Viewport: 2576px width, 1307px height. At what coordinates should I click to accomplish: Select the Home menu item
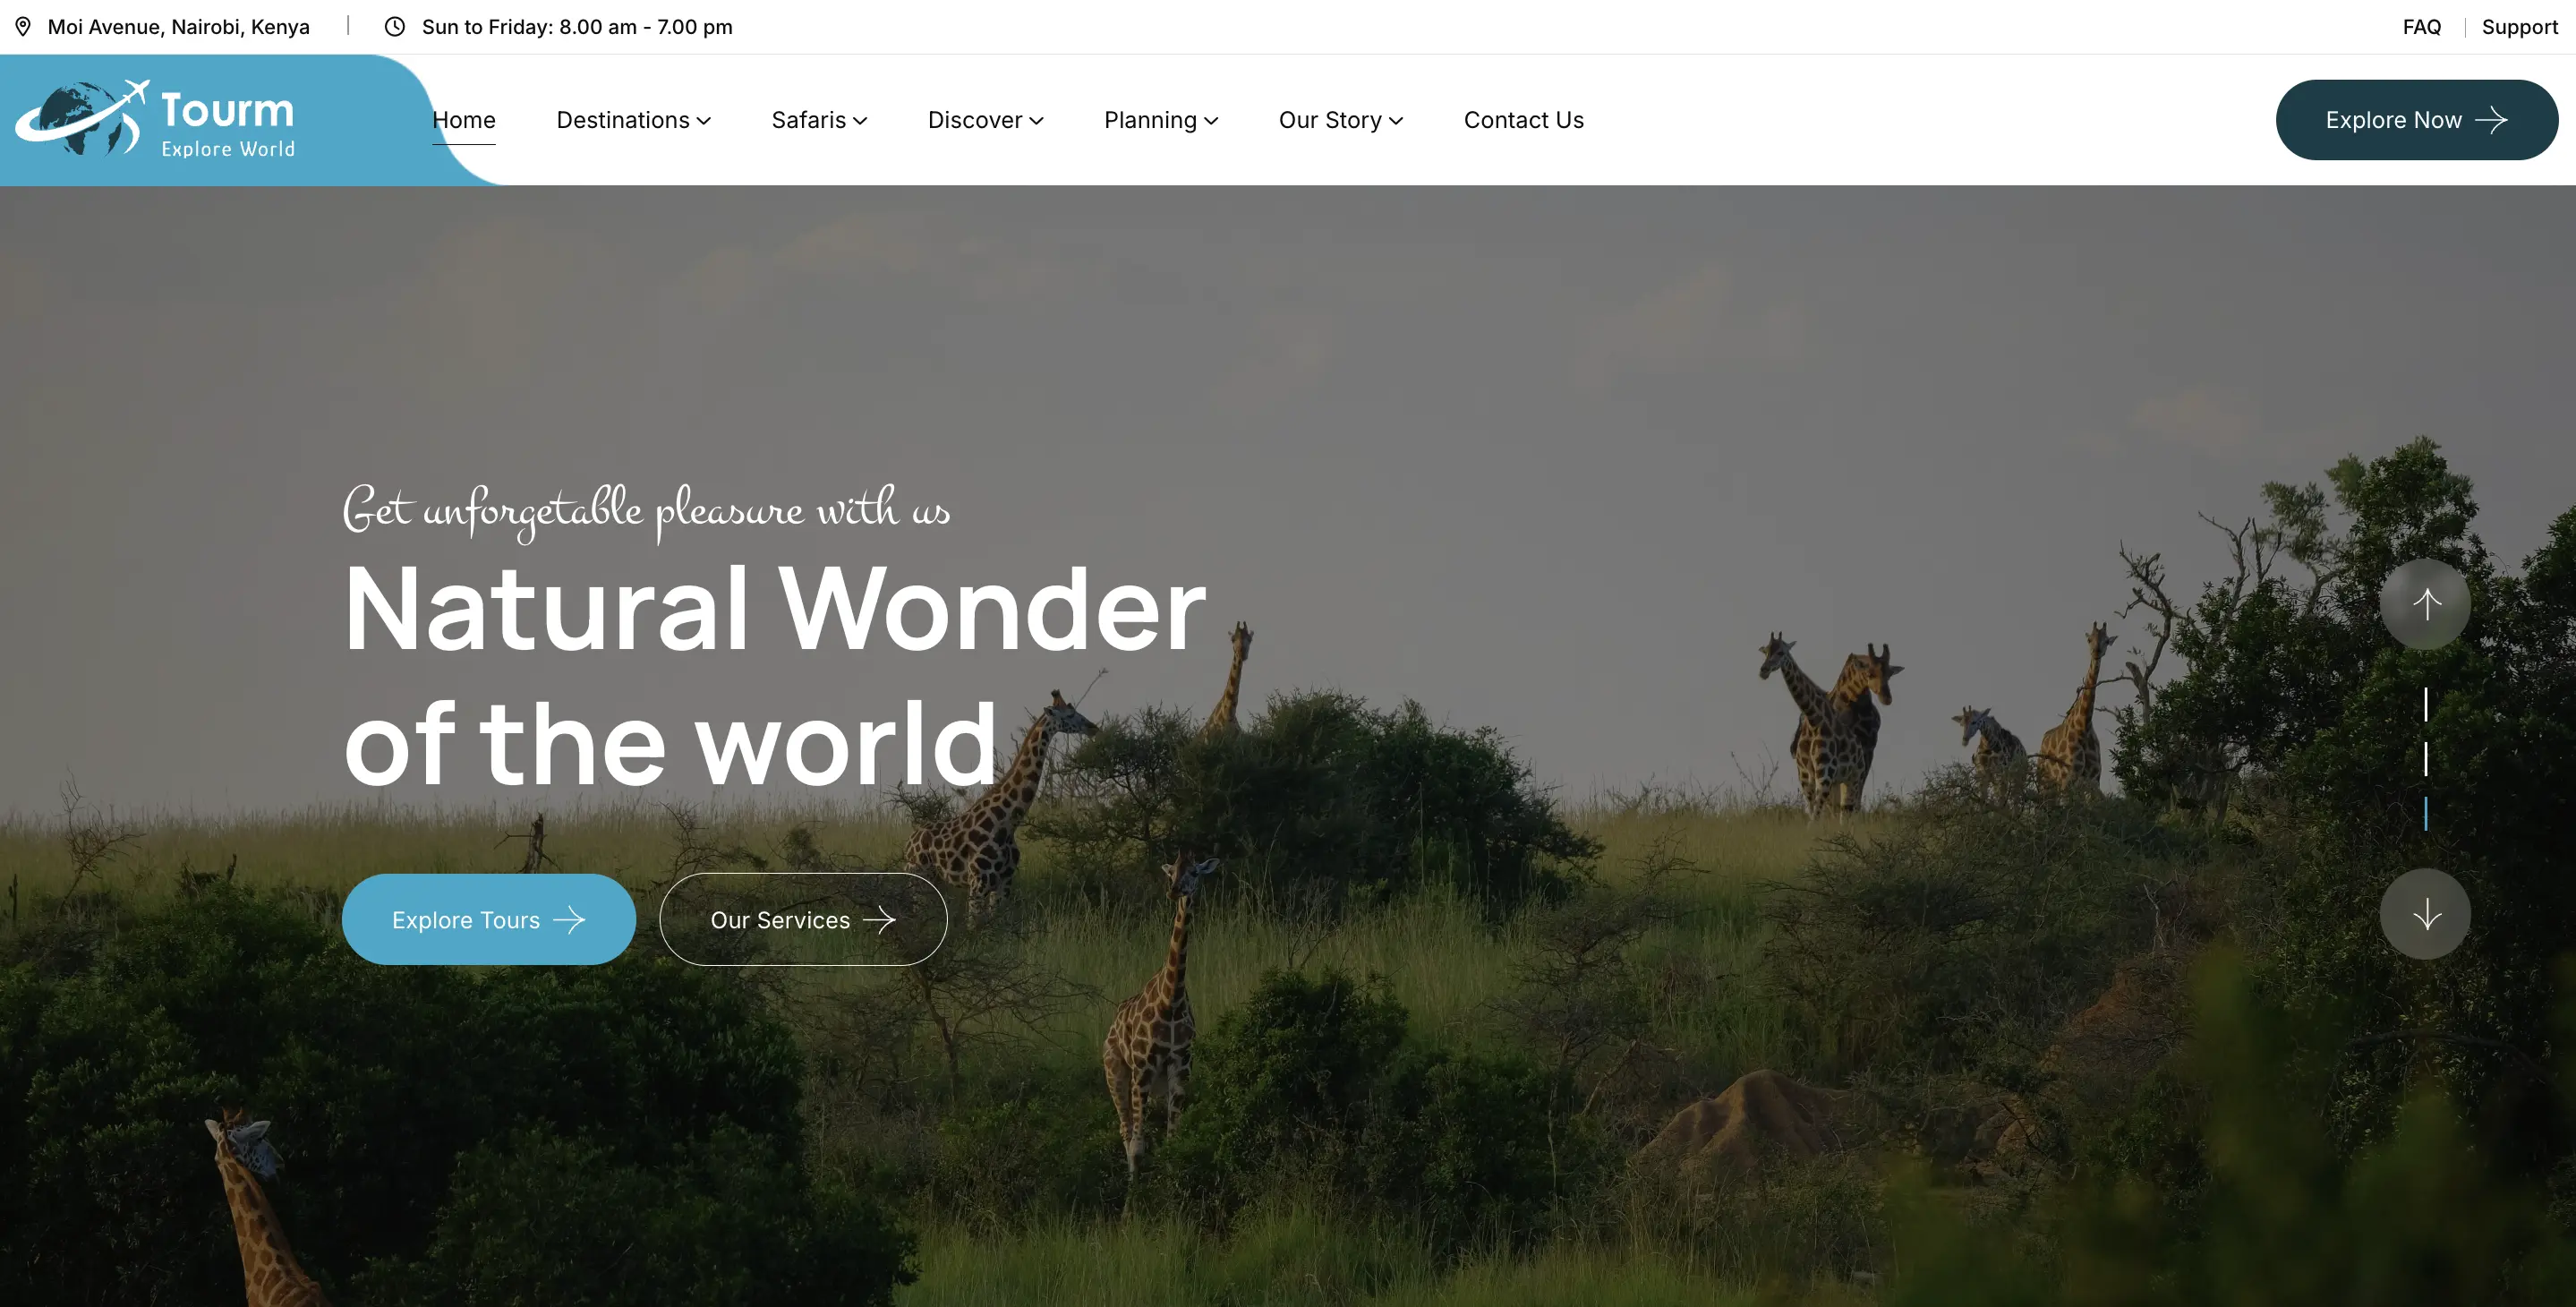tap(464, 120)
